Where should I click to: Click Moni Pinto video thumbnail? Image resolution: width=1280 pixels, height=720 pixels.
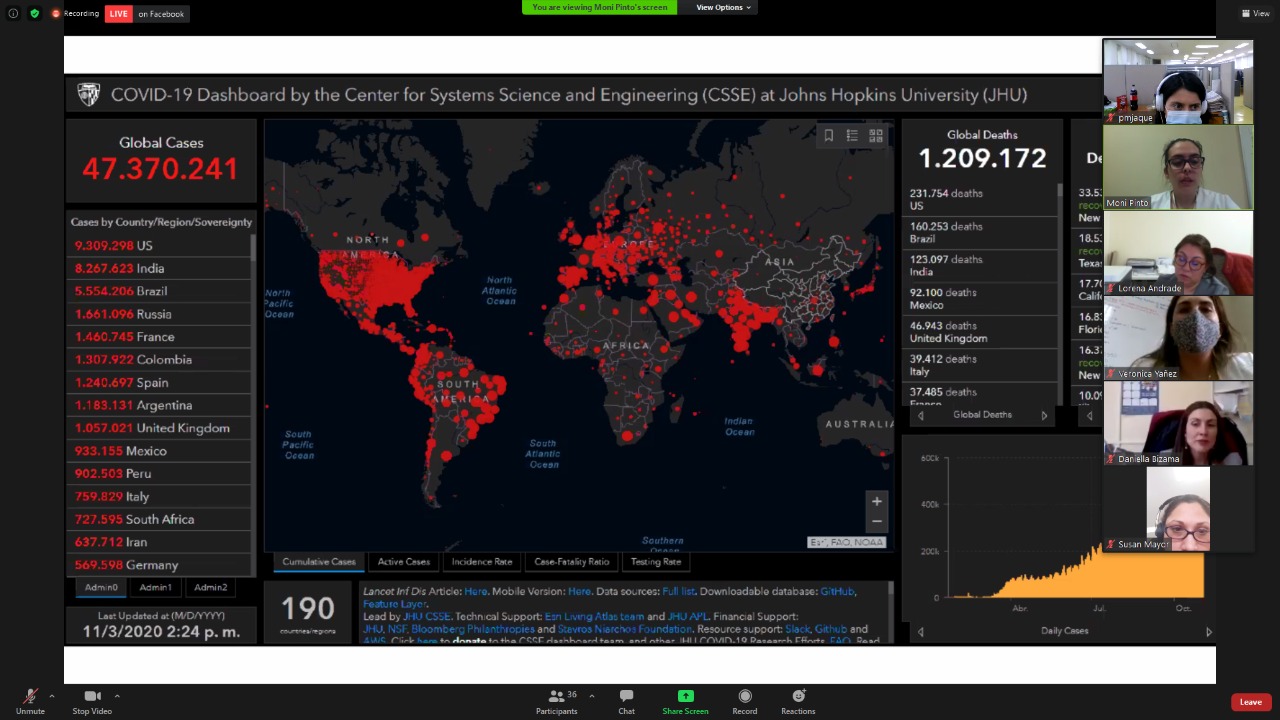coord(1178,167)
